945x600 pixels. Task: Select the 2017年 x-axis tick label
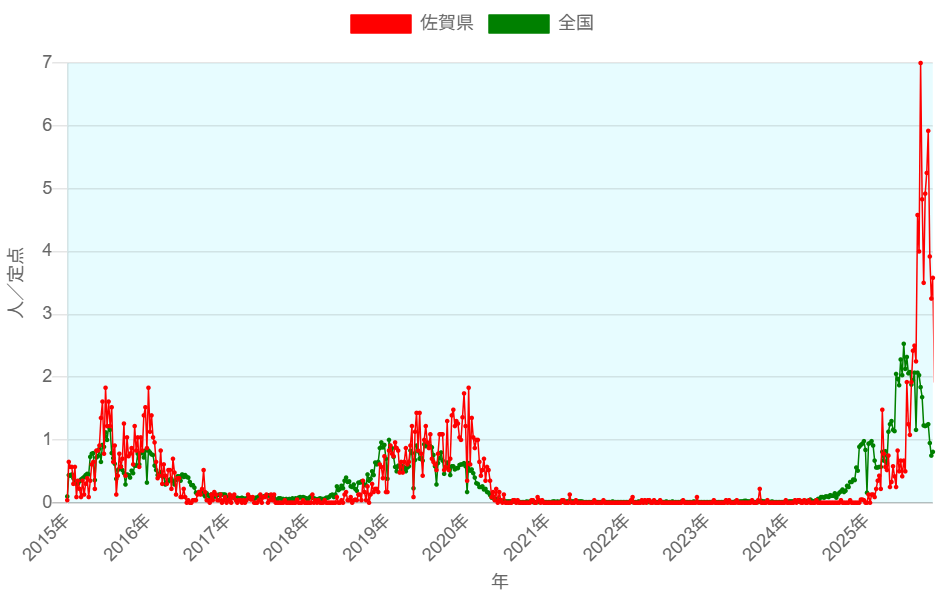(x=207, y=537)
